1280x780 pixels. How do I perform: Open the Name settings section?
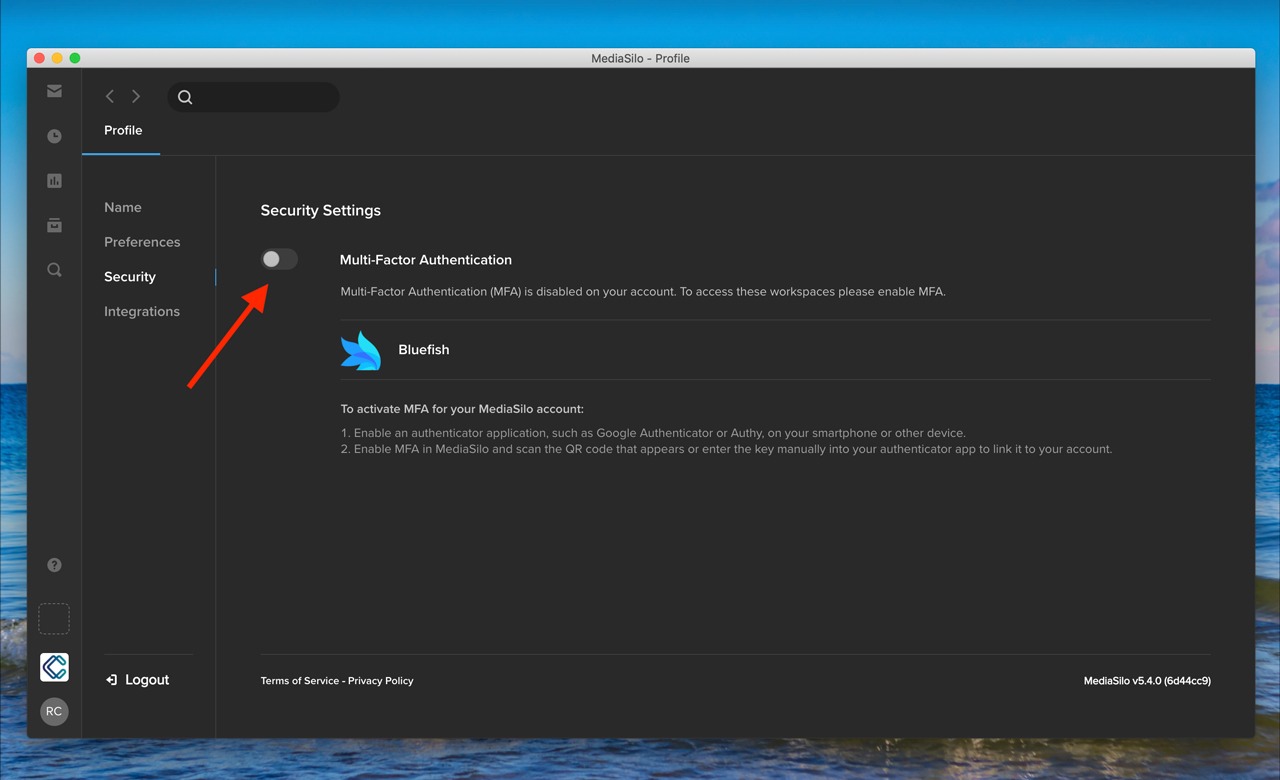[x=123, y=207]
